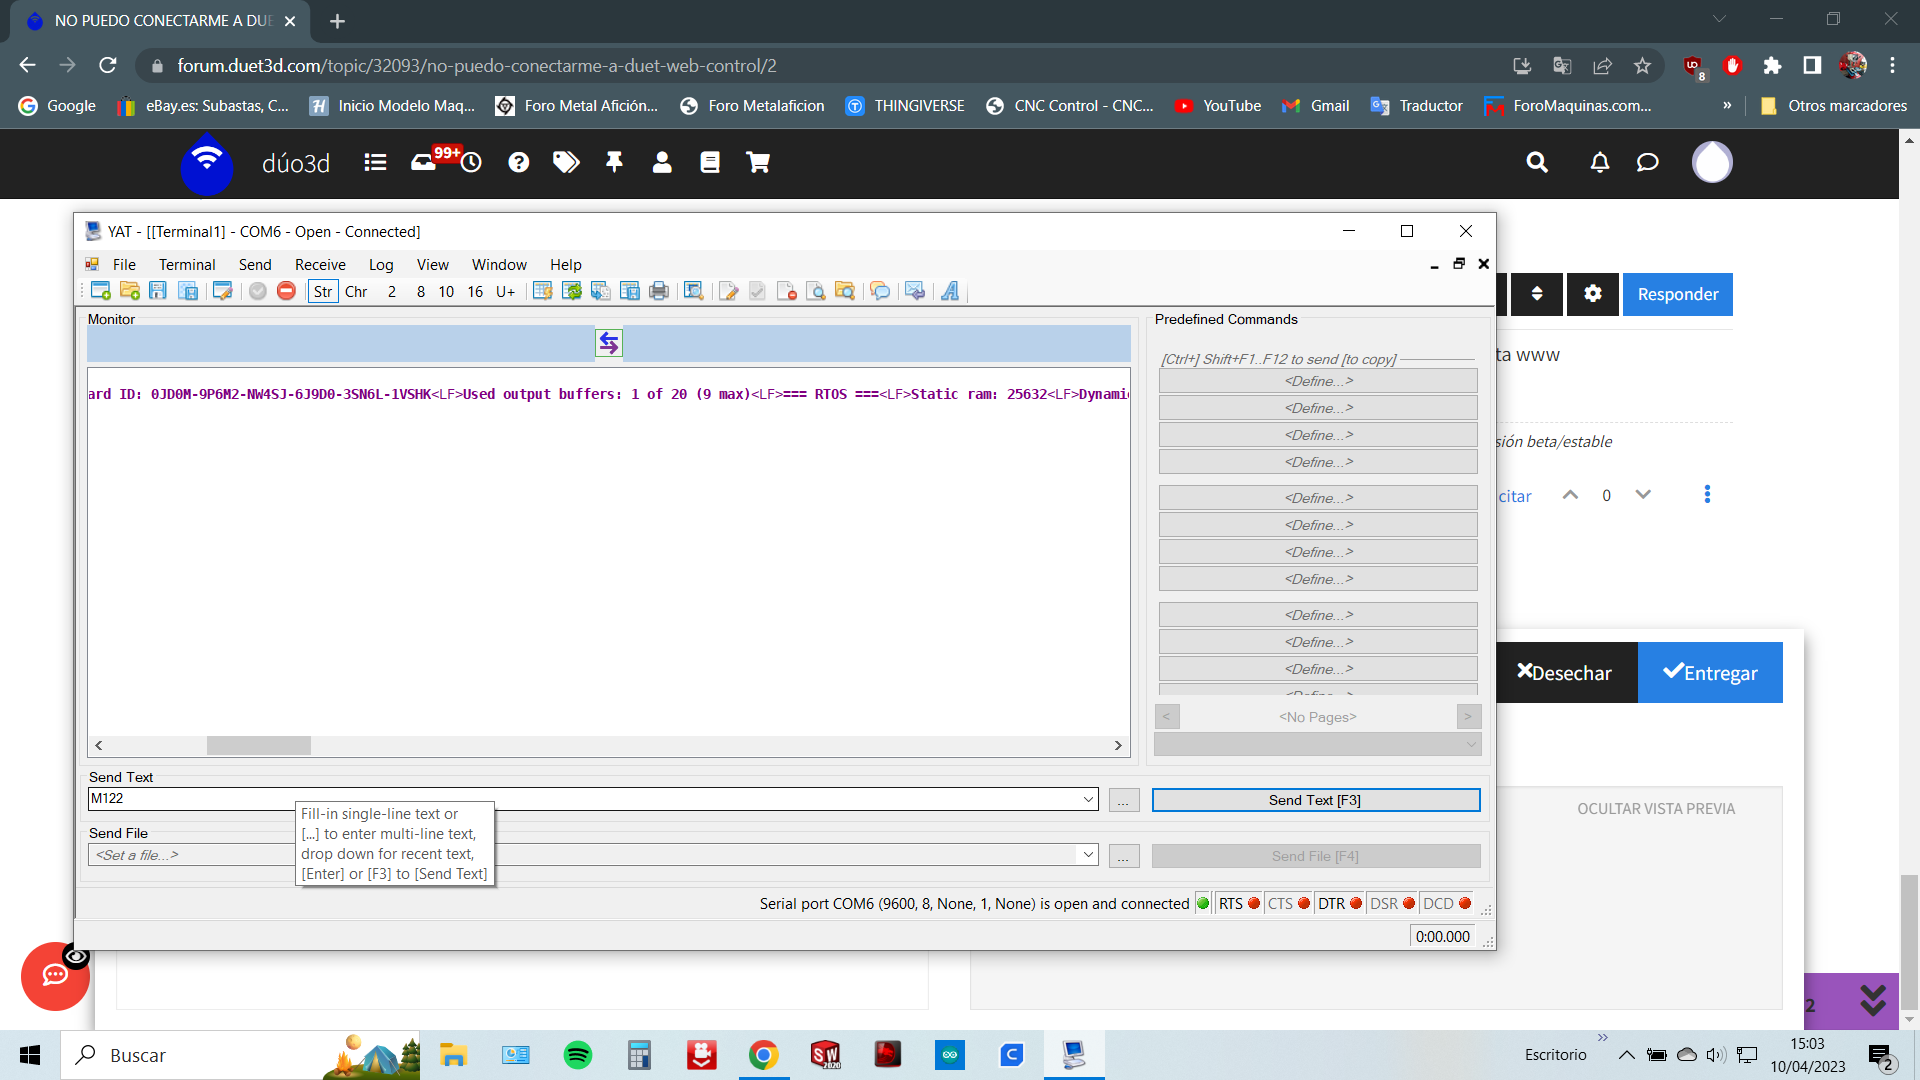The image size is (1920, 1080).
Task: Open the Terminal menu
Action: (186, 264)
